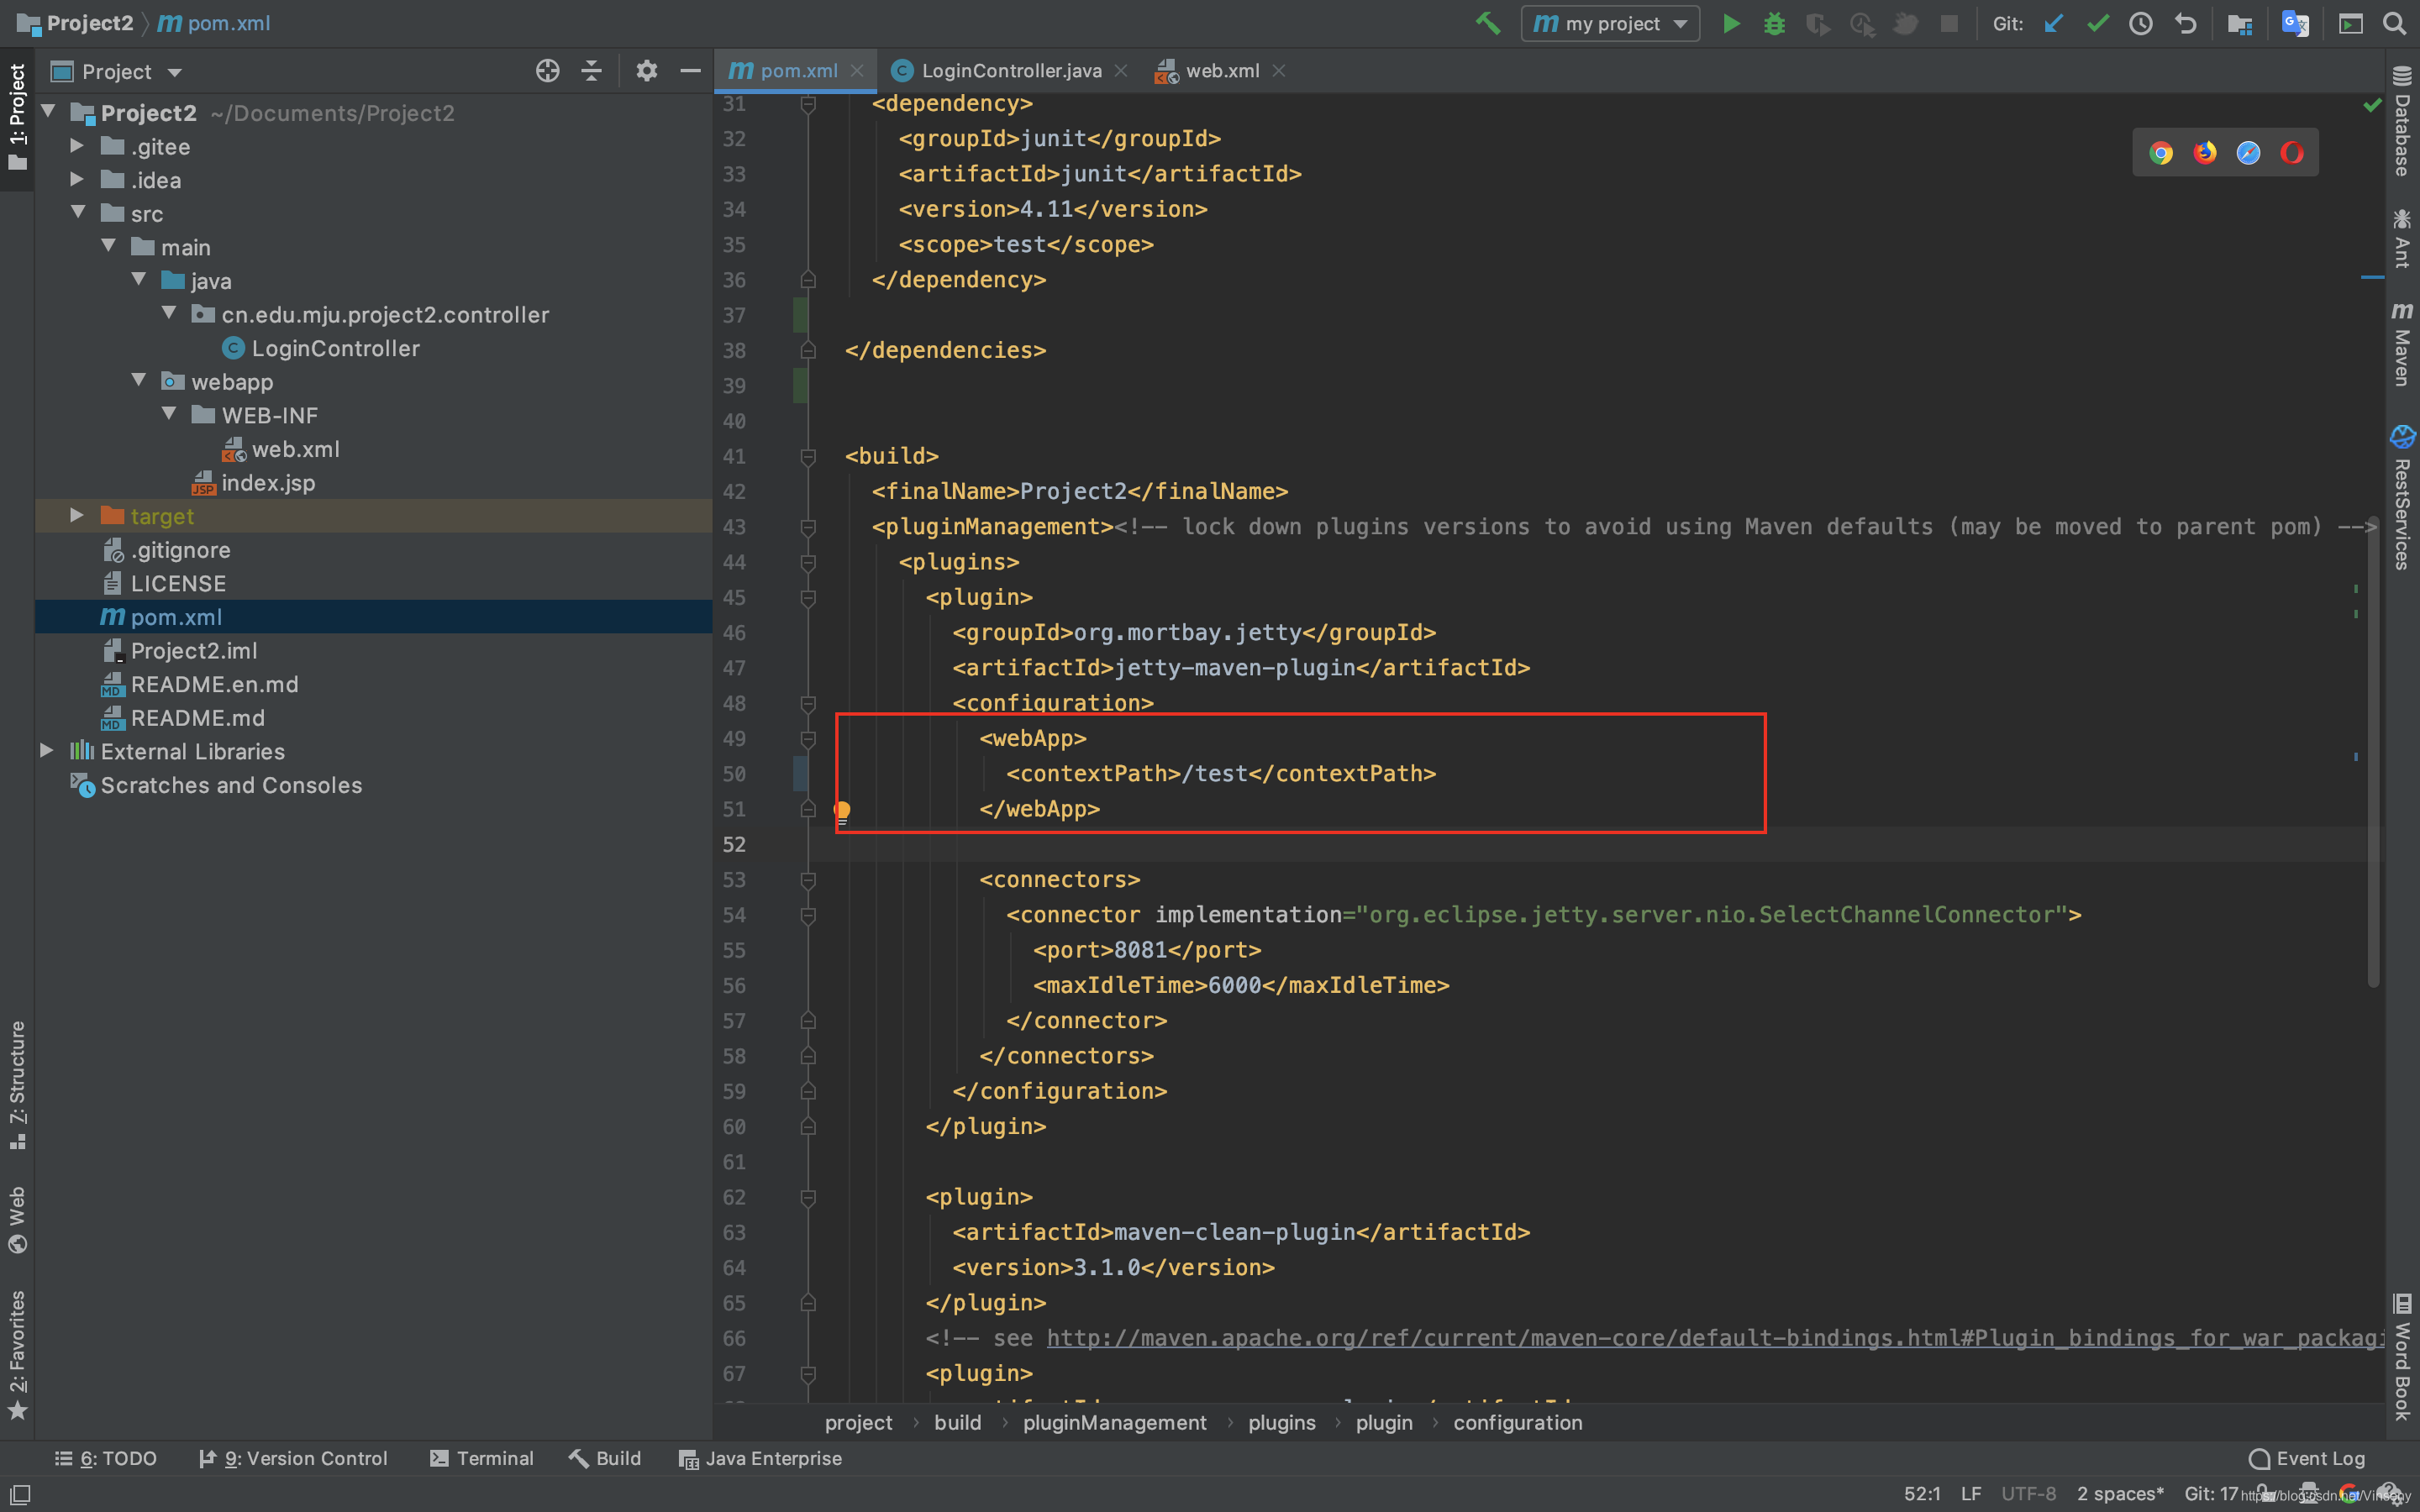
Task: Open the Structure tool window
Action: coord(17,1085)
